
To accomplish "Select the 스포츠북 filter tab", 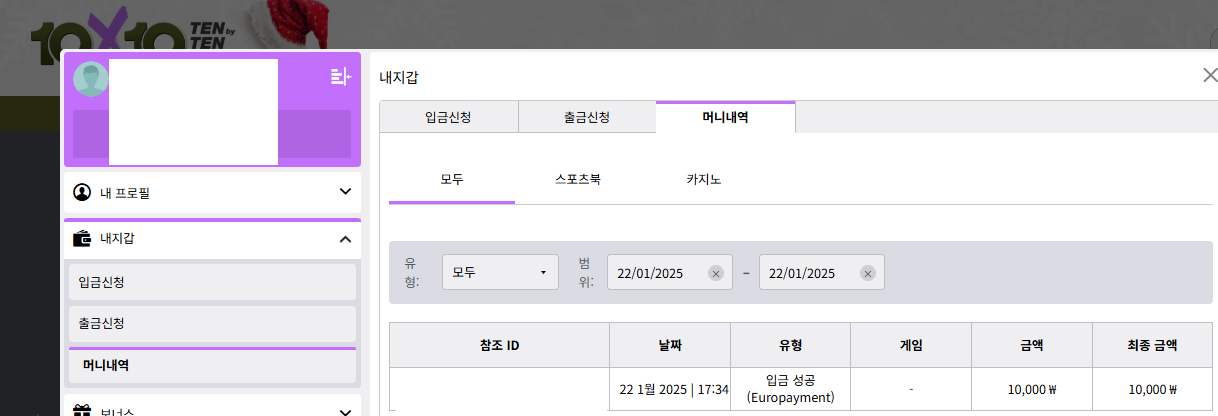I will click(x=578, y=180).
